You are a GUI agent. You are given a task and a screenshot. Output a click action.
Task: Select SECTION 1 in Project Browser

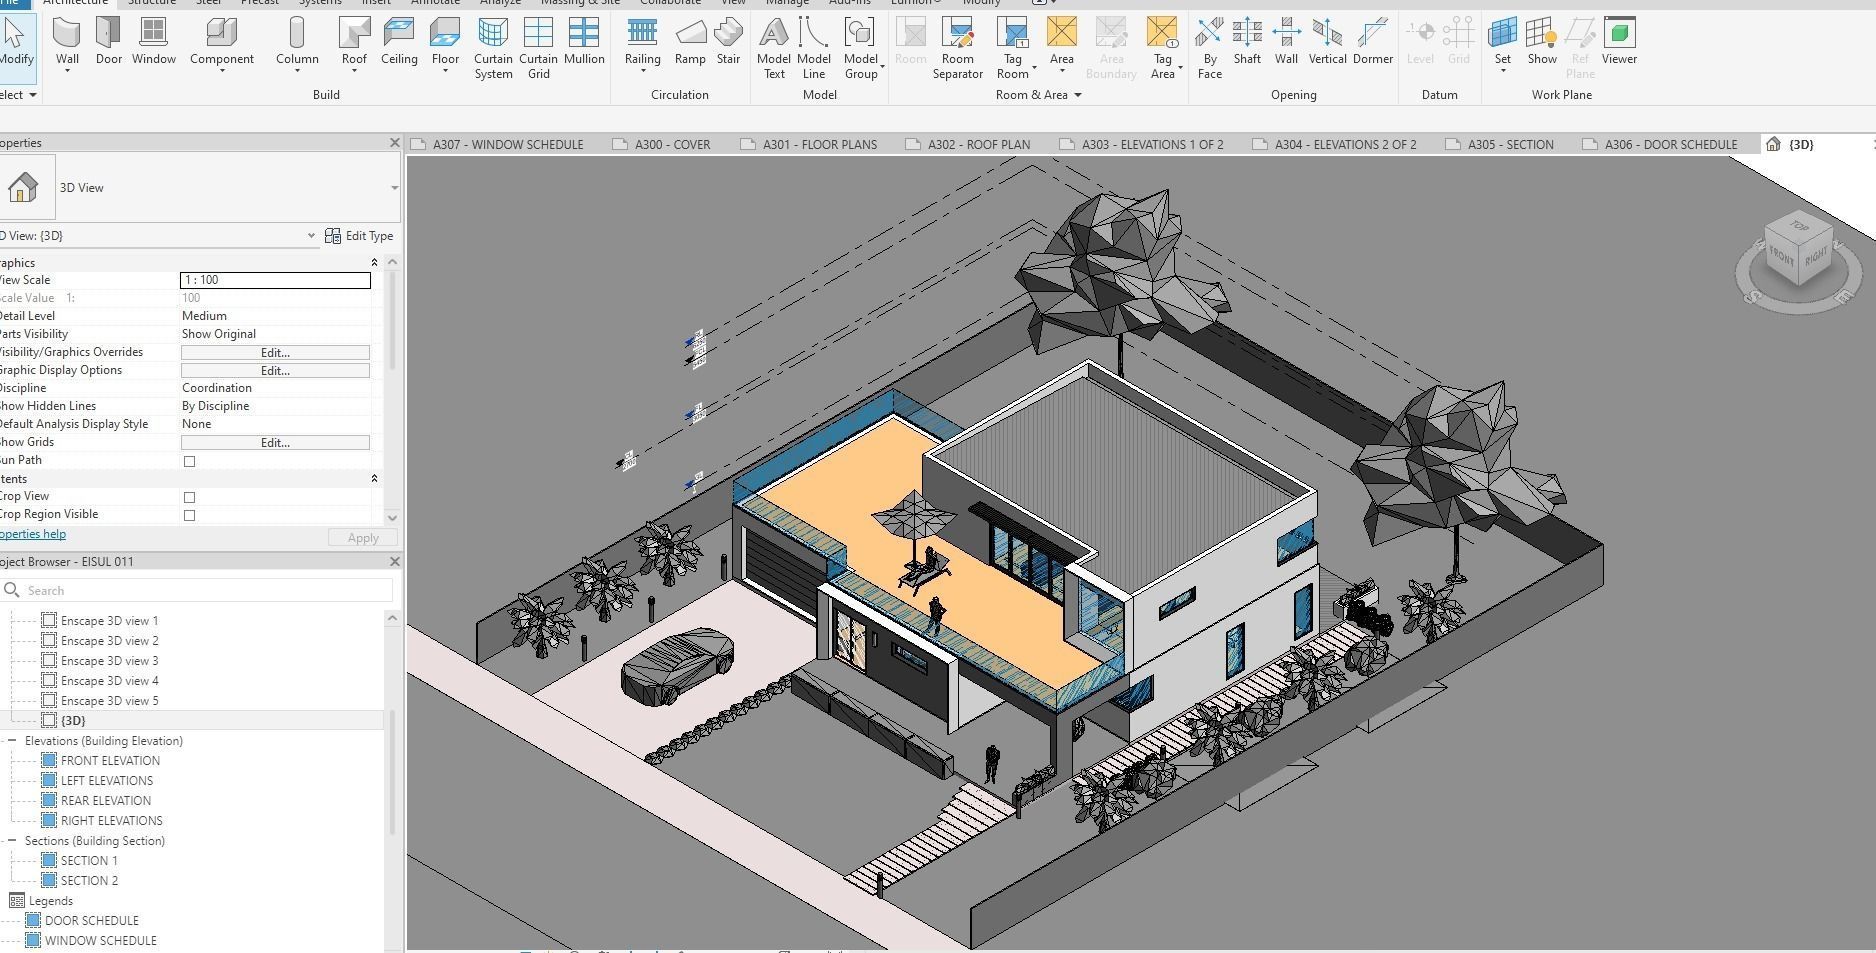click(x=89, y=861)
